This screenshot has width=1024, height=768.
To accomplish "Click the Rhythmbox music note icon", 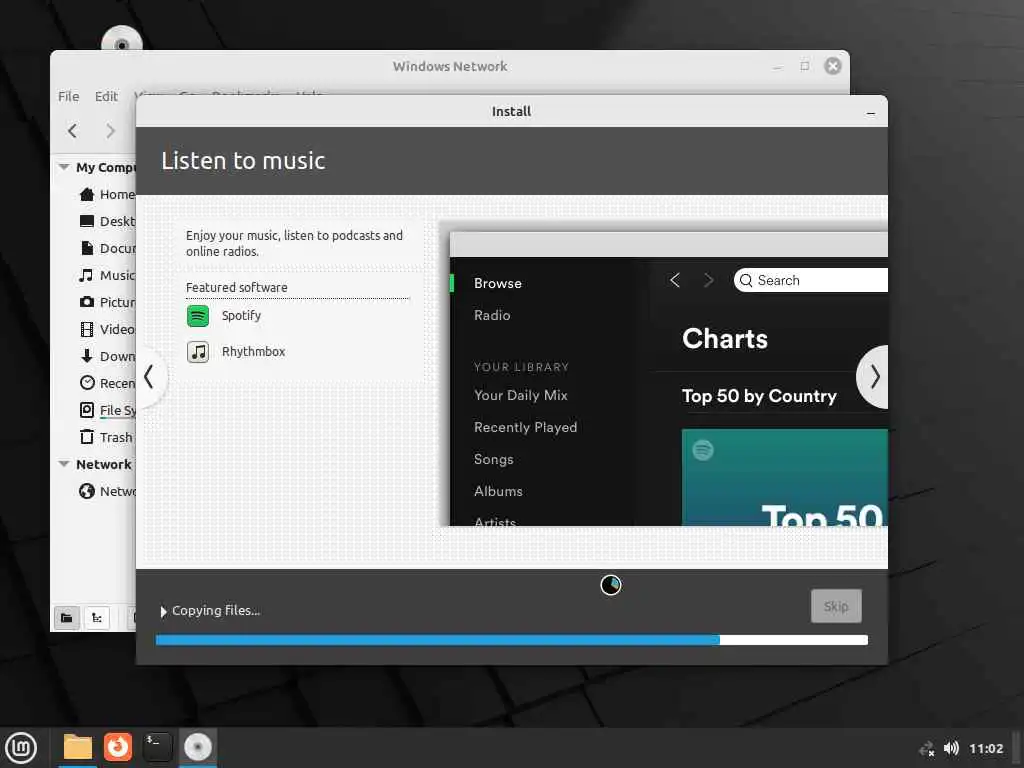I will pyautogui.click(x=198, y=352).
